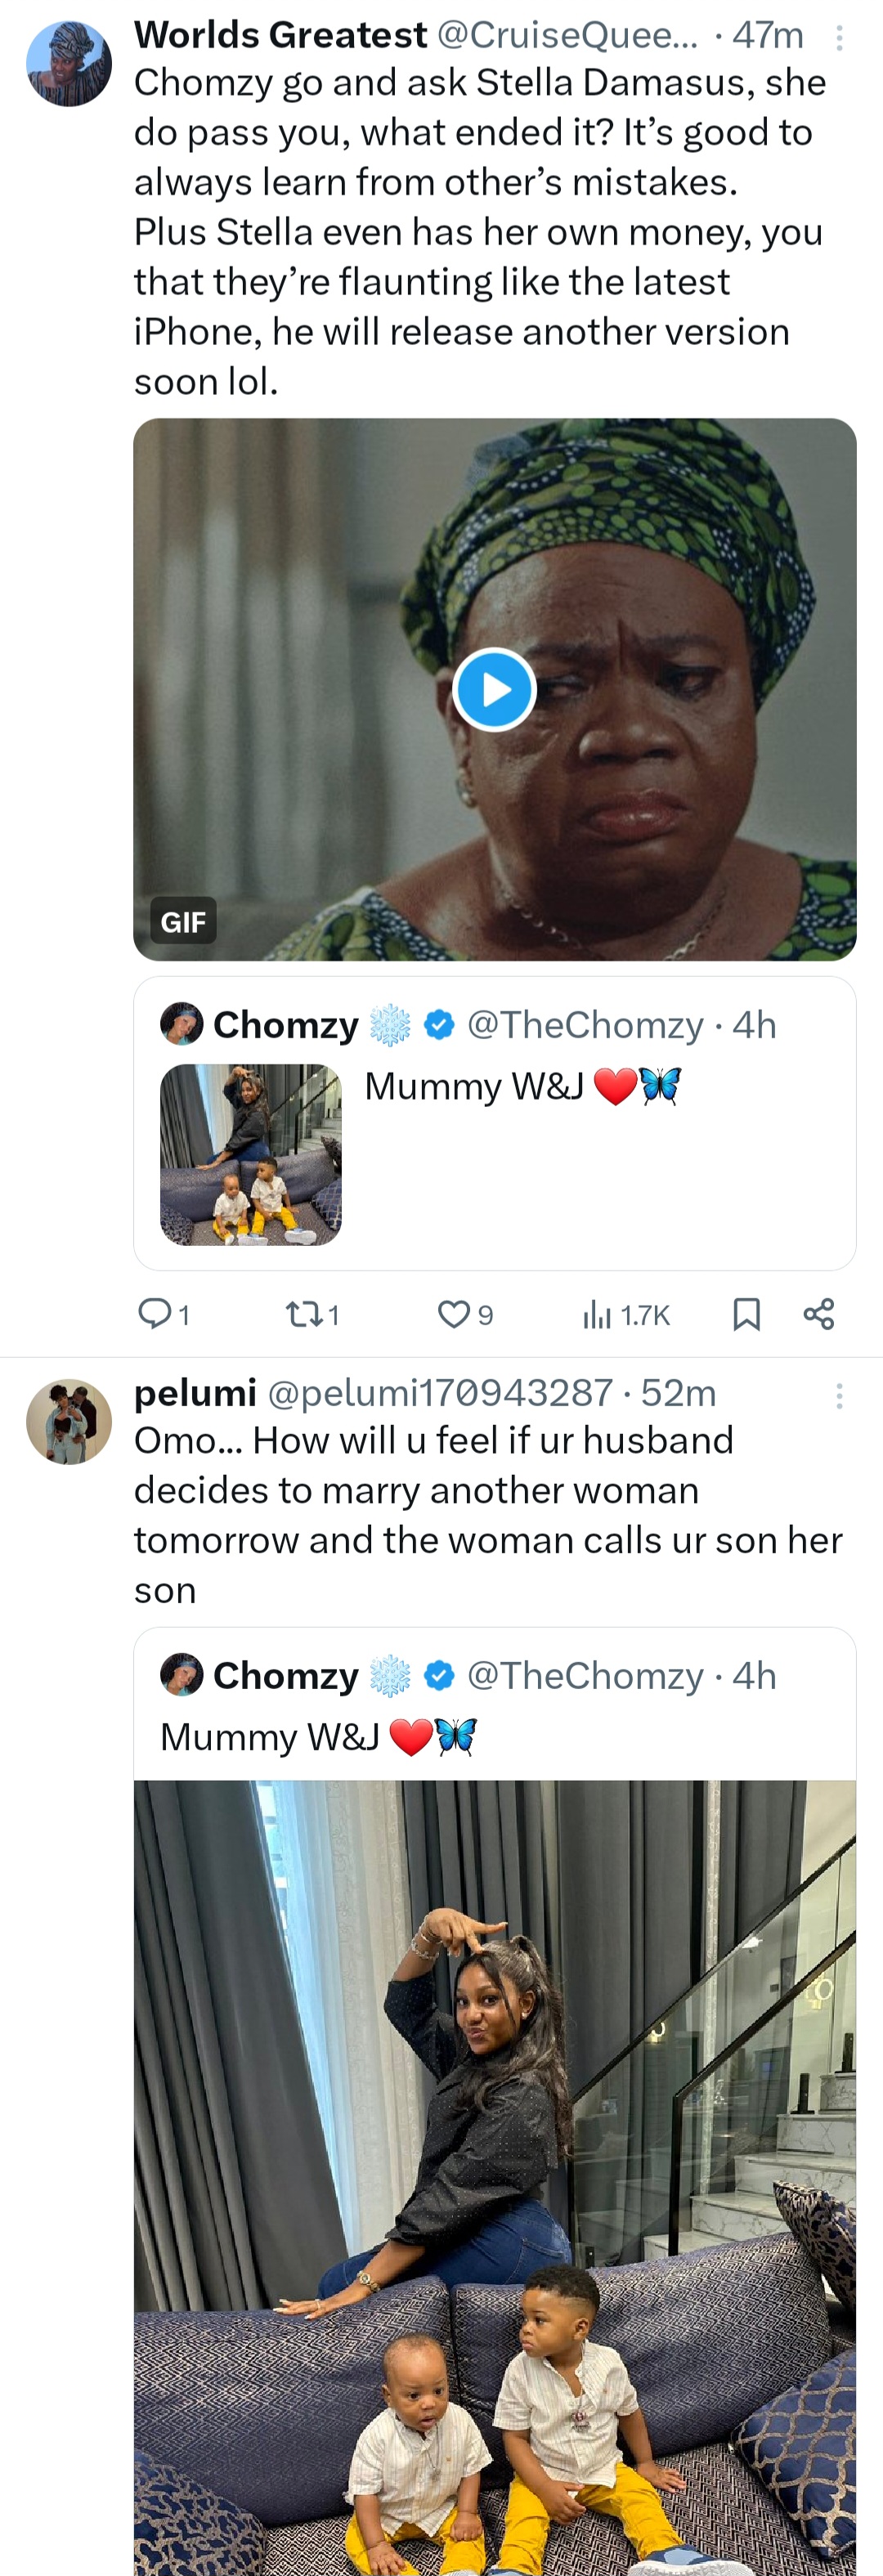Bookmark the Worlds Greatest tweet

(x=746, y=1313)
